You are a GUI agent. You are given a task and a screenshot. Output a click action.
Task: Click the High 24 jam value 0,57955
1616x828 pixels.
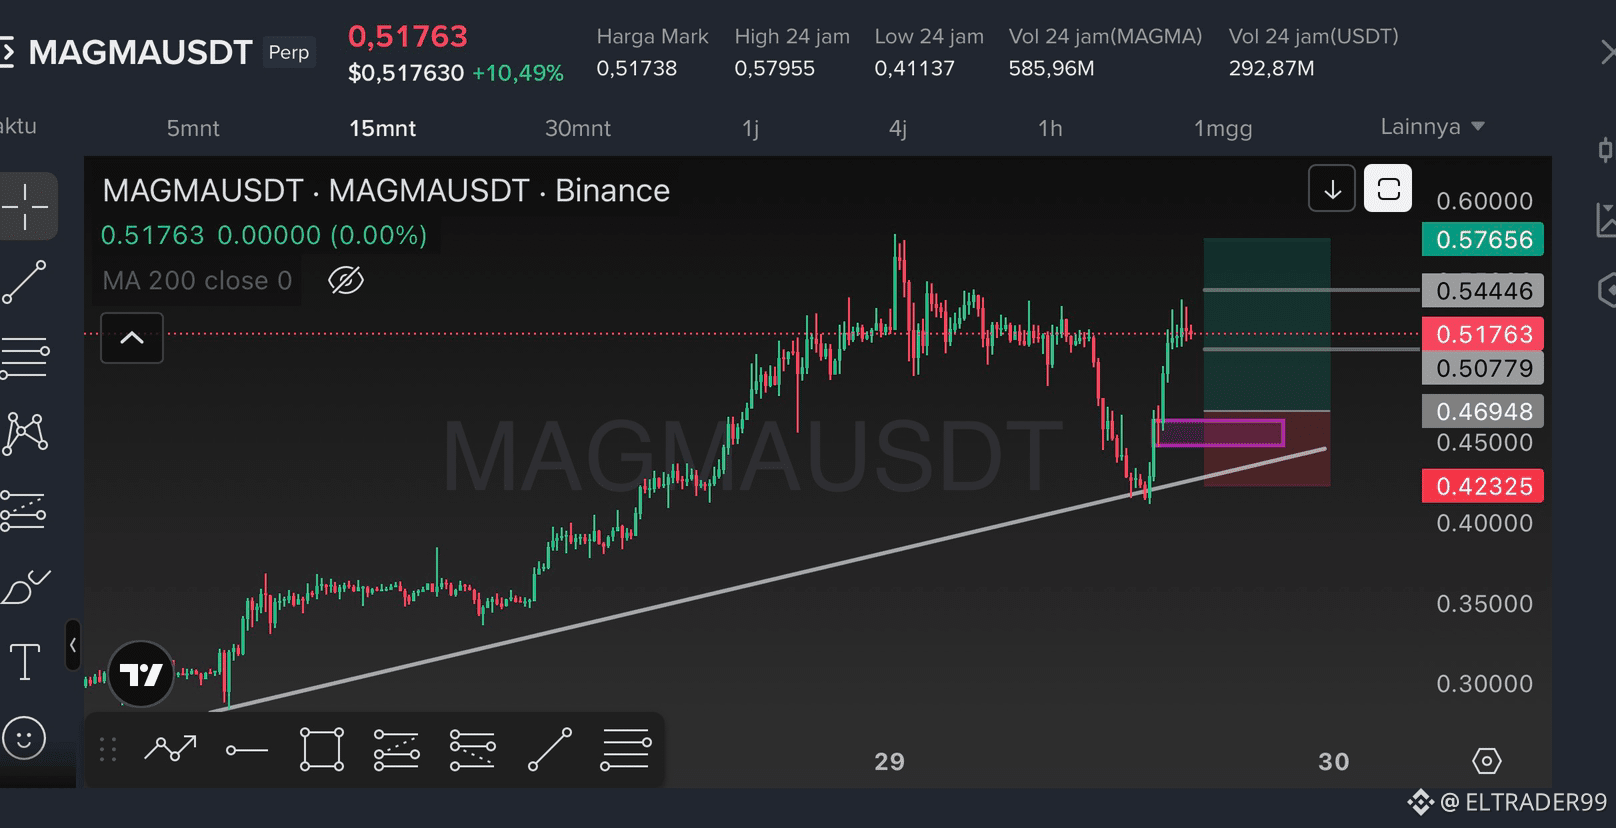(775, 69)
